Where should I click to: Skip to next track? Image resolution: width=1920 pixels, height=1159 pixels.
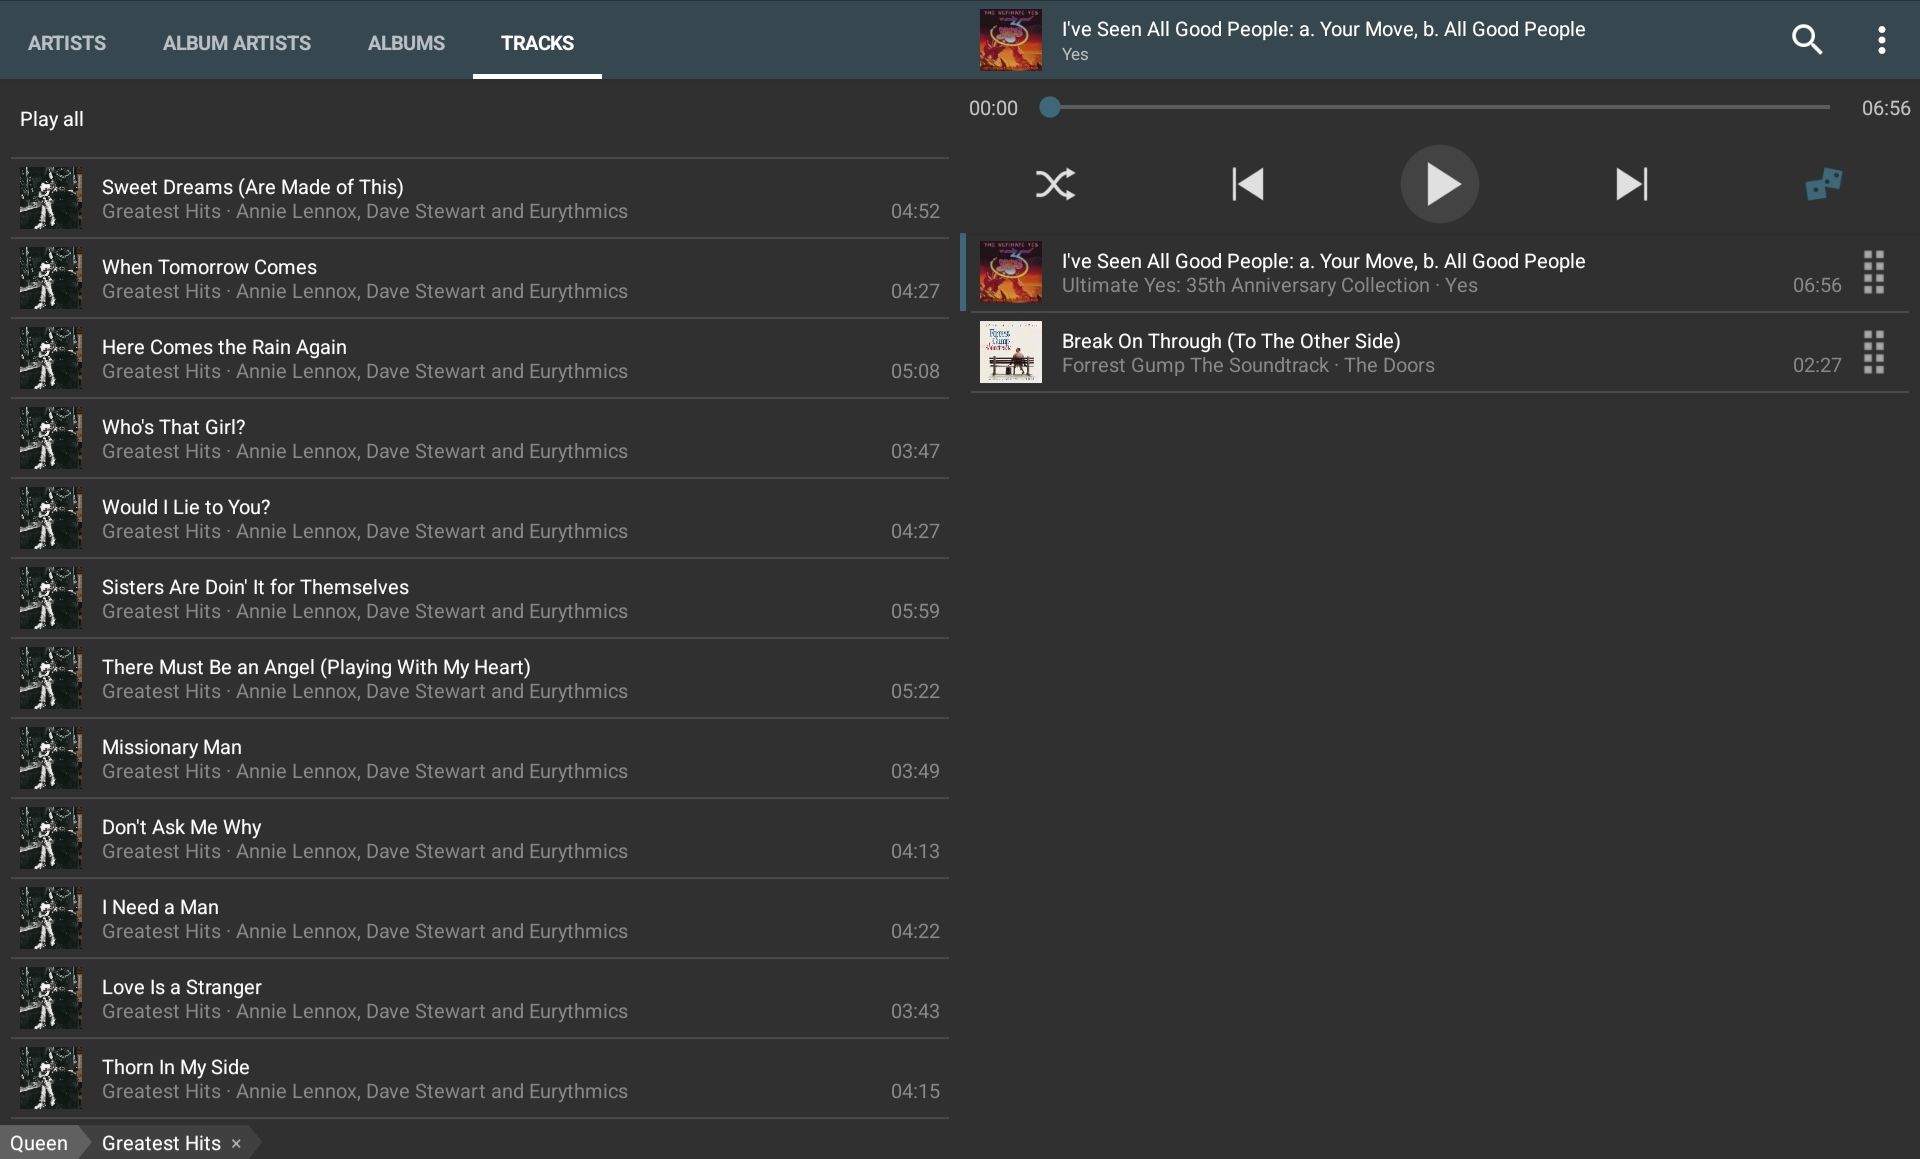pos(1631,184)
